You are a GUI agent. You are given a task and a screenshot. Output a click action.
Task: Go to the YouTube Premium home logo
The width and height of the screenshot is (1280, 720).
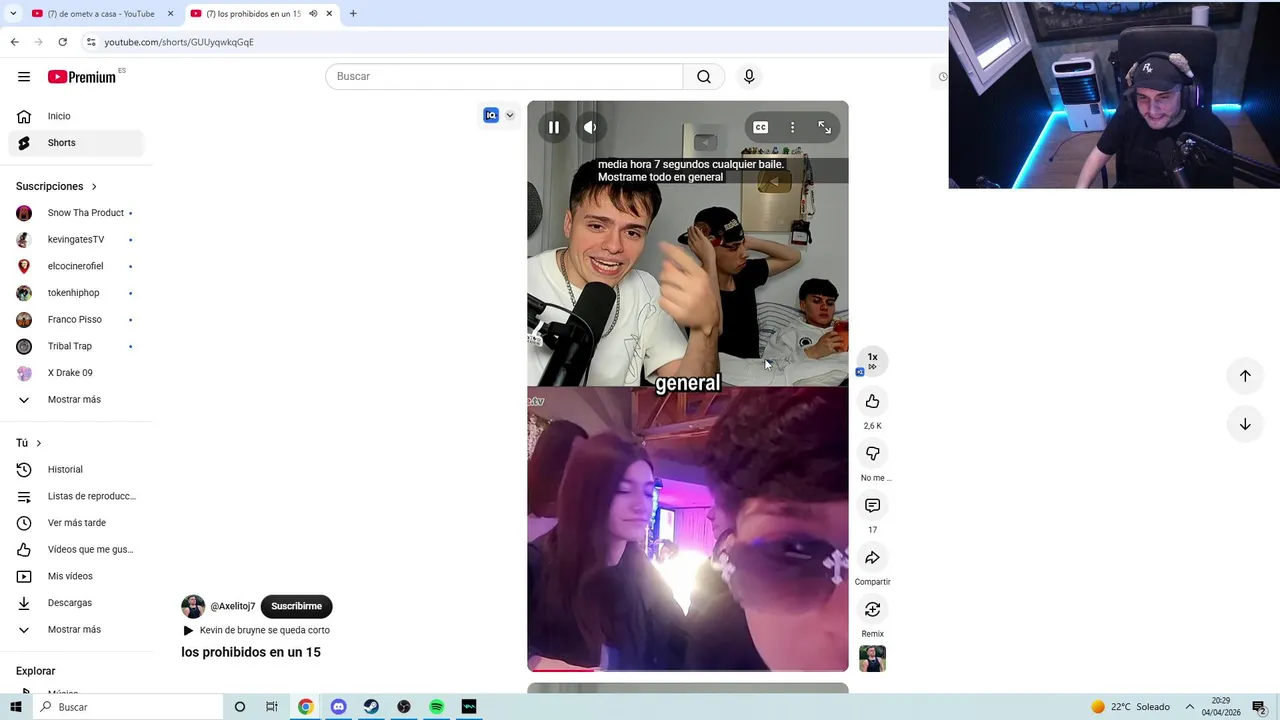(84, 77)
